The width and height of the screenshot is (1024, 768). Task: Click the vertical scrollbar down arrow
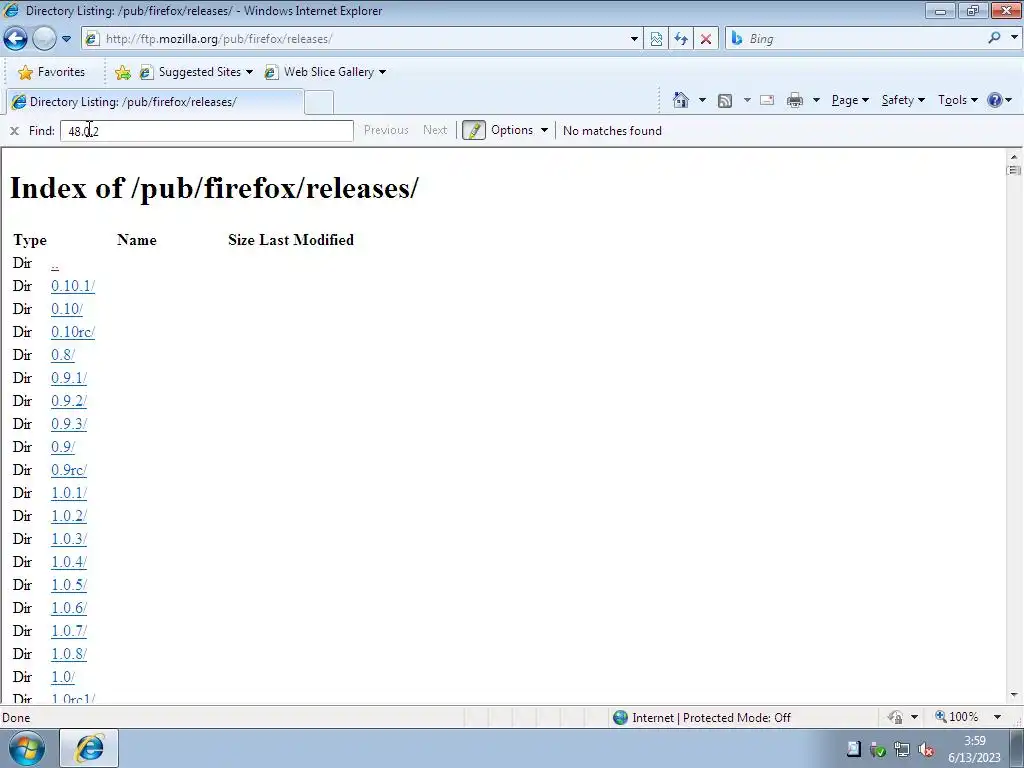(1014, 695)
